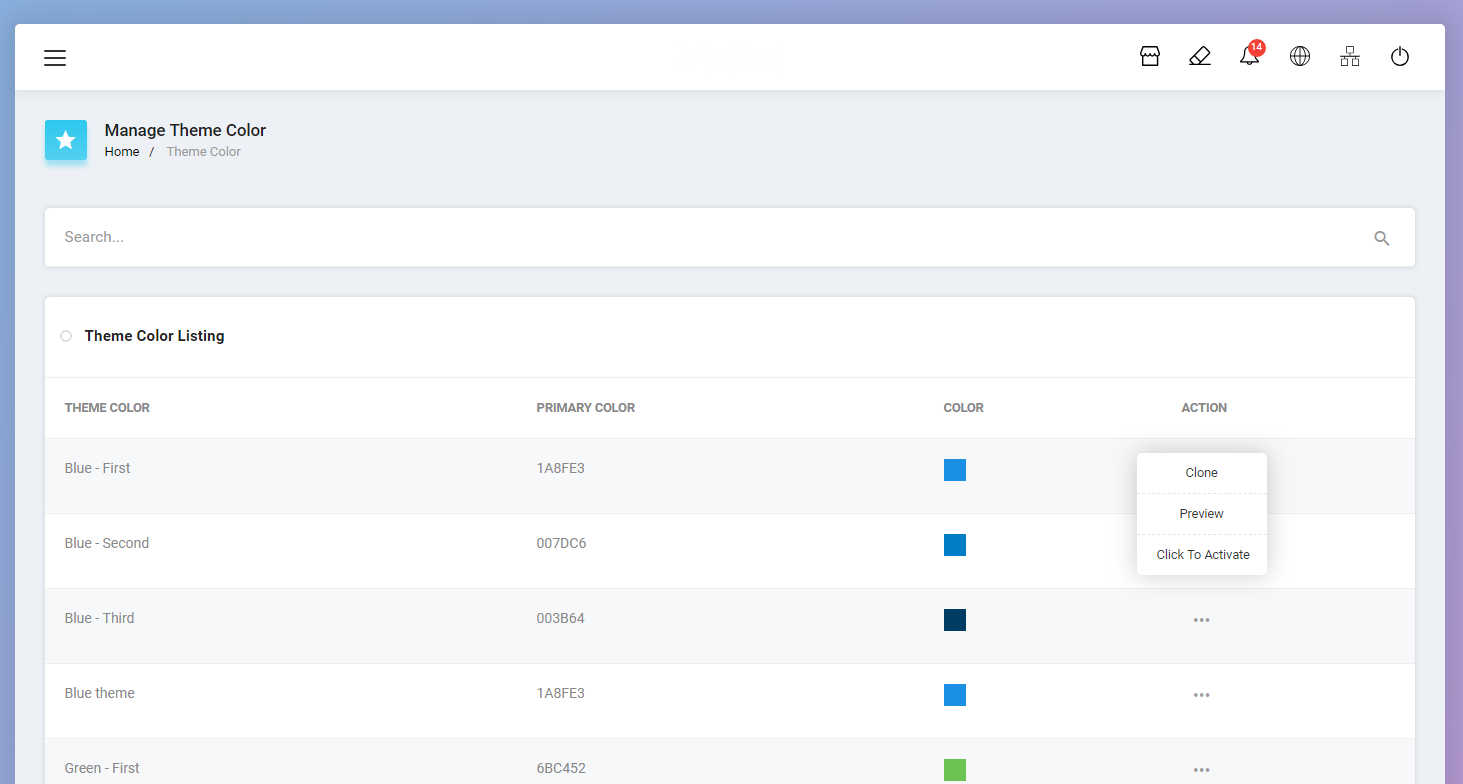Click the power logout icon
1463x784 pixels.
point(1399,56)
